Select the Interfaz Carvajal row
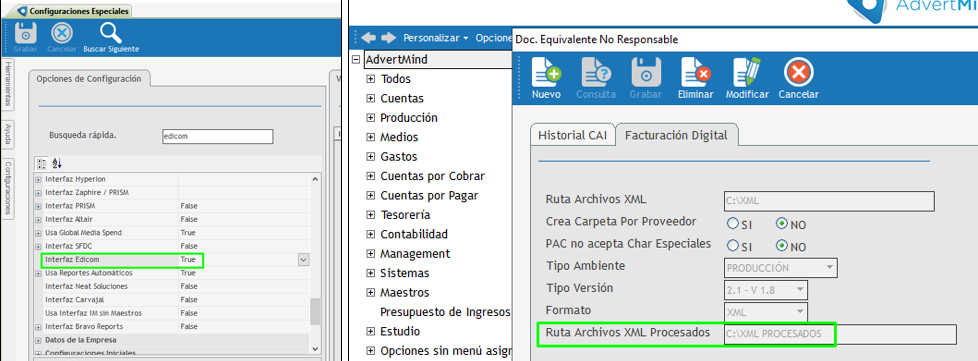Image resolution: width=978 pixels, height=361 pixels. (x=172, y=300)
